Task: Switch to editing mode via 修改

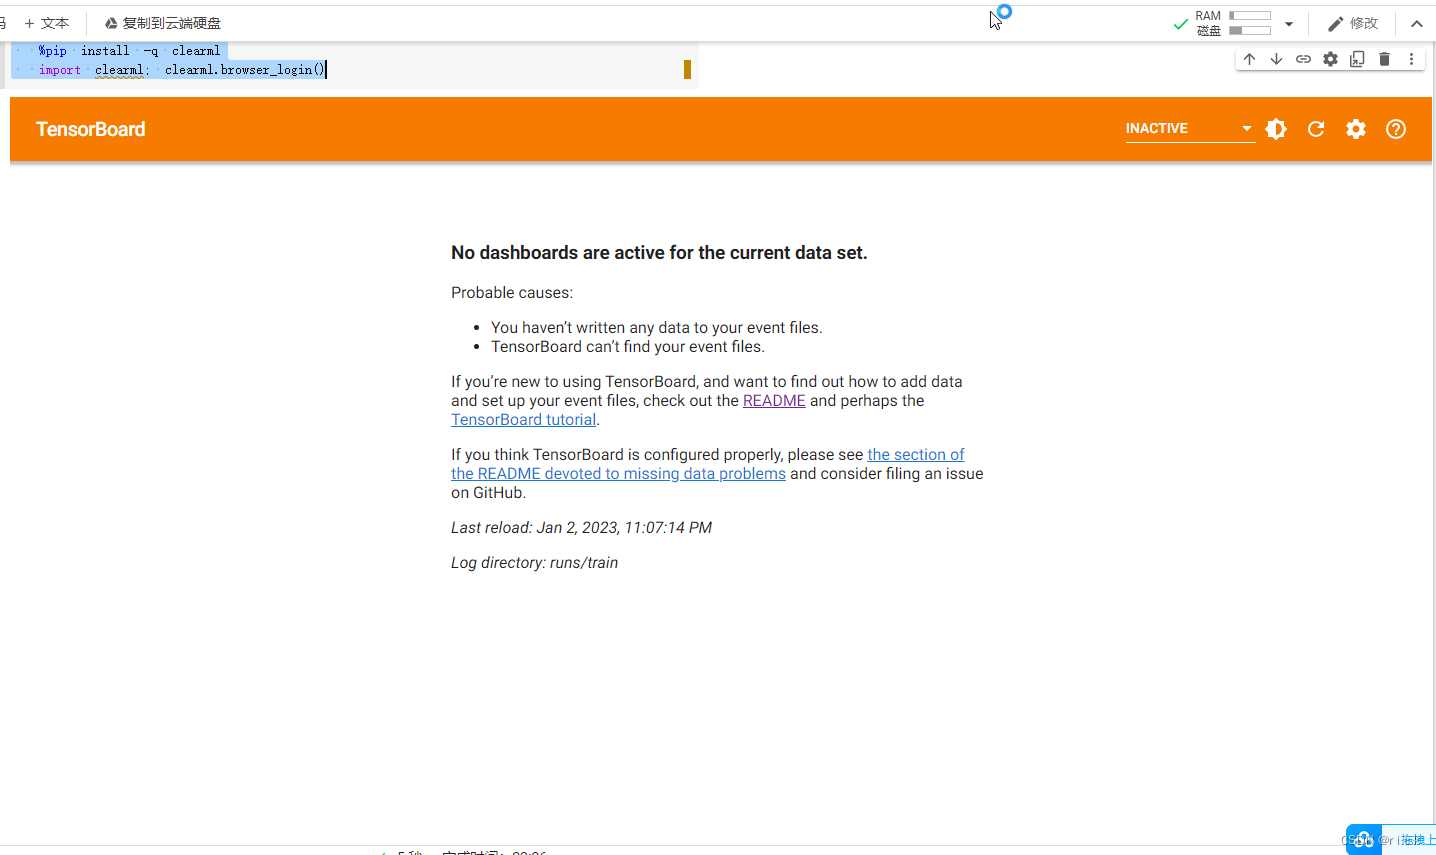Action: point(1353,23)
